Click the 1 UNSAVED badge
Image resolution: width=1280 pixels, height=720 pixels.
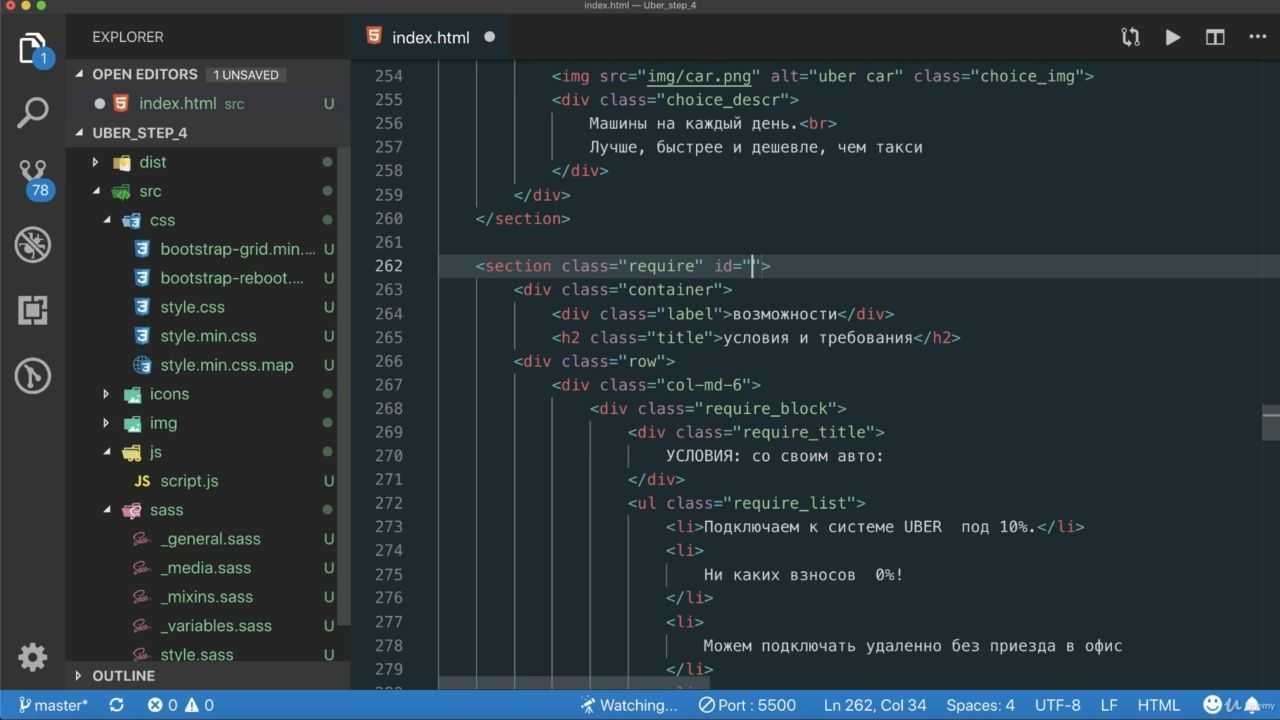pyautogui.click(x=247, y=75)
